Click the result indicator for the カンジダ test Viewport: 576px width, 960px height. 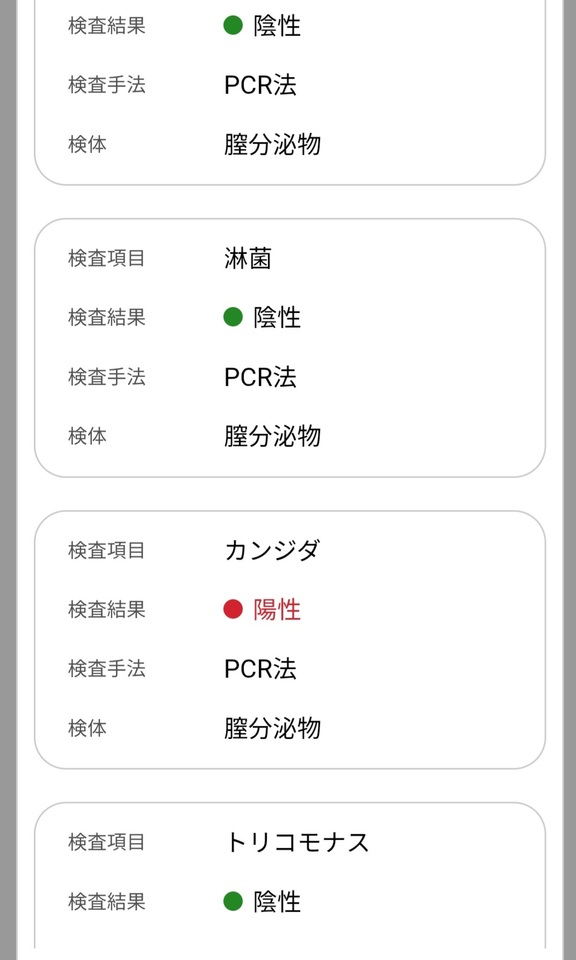point(232,610)
